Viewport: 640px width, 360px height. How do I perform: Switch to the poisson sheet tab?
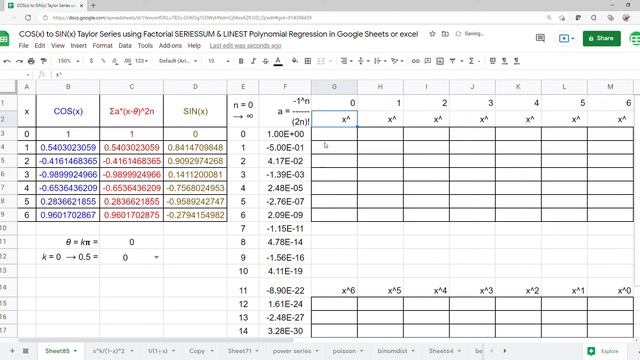click(x=344, y=351)
